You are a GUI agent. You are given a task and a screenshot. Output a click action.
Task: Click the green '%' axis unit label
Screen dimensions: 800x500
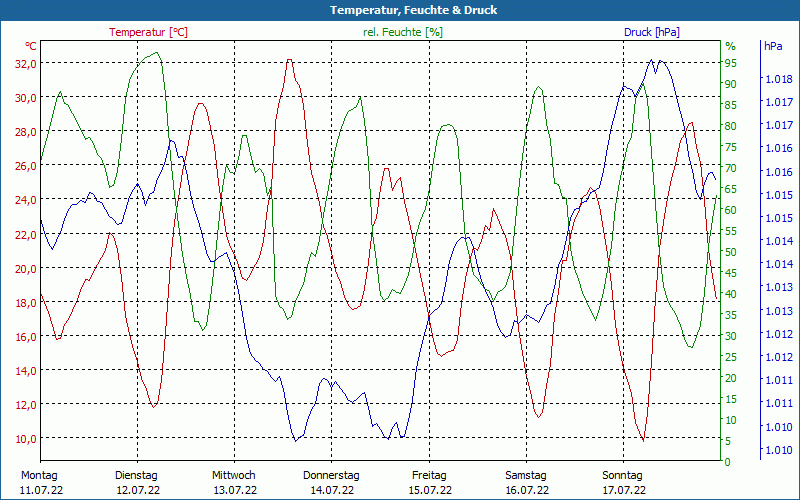(x=730, y=46)
